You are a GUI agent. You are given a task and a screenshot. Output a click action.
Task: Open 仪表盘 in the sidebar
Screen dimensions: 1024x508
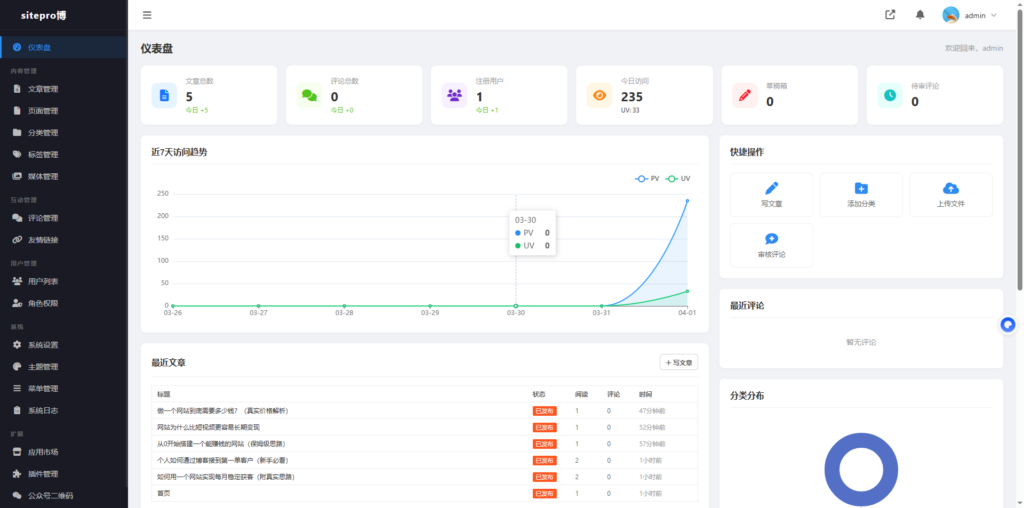63,47
